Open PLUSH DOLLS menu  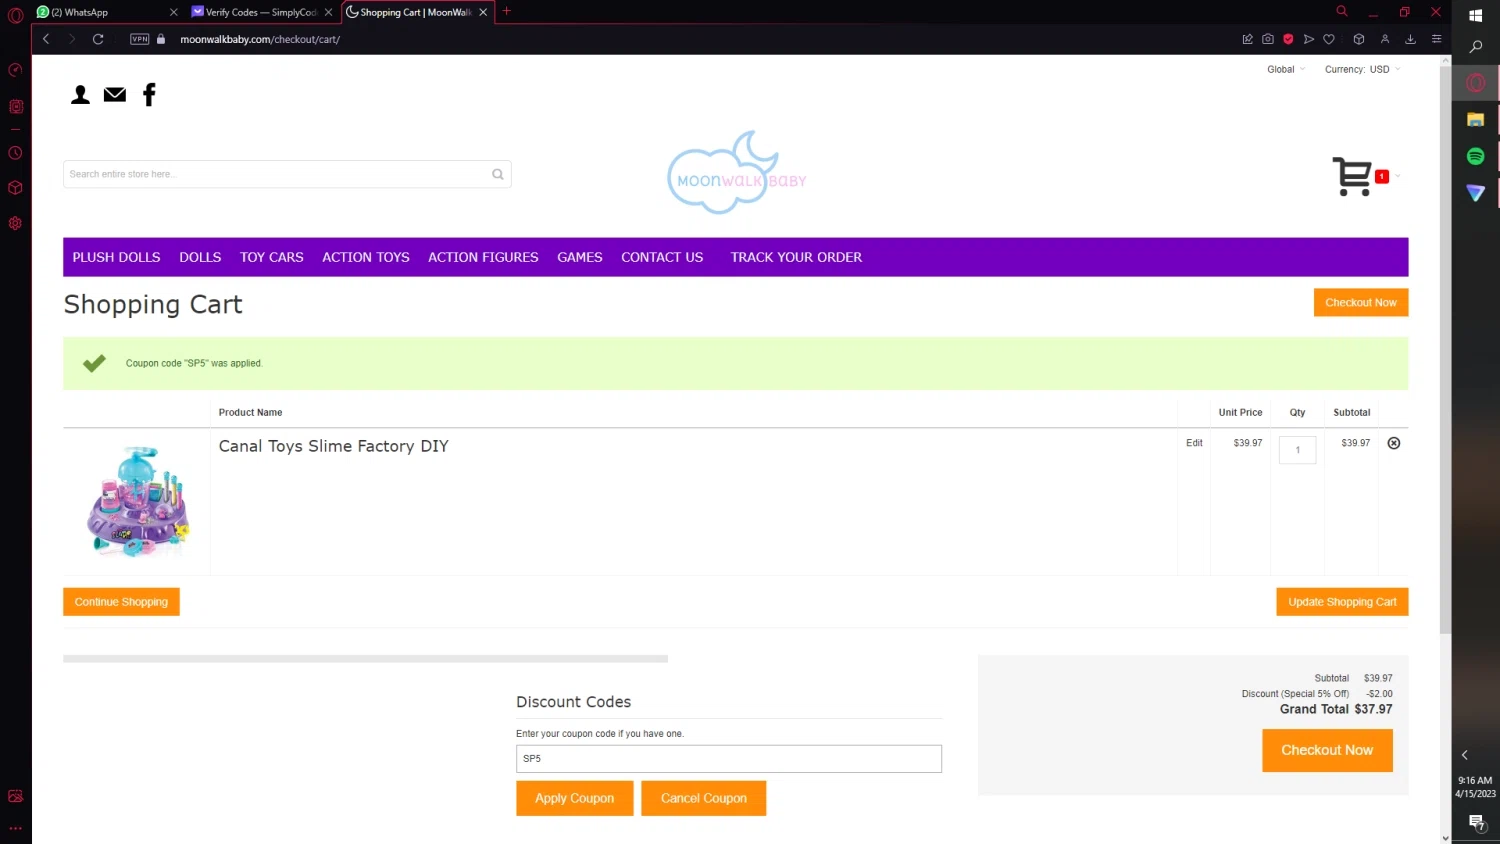point(116,257)
